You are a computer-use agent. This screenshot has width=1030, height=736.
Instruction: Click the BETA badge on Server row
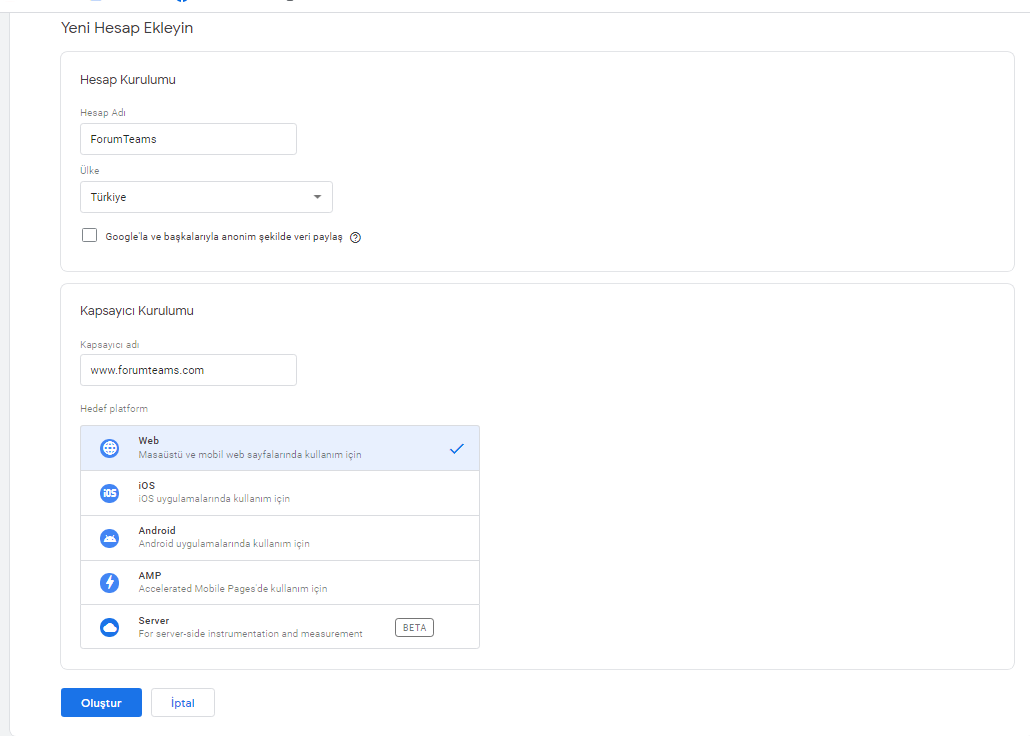point(414,627)
